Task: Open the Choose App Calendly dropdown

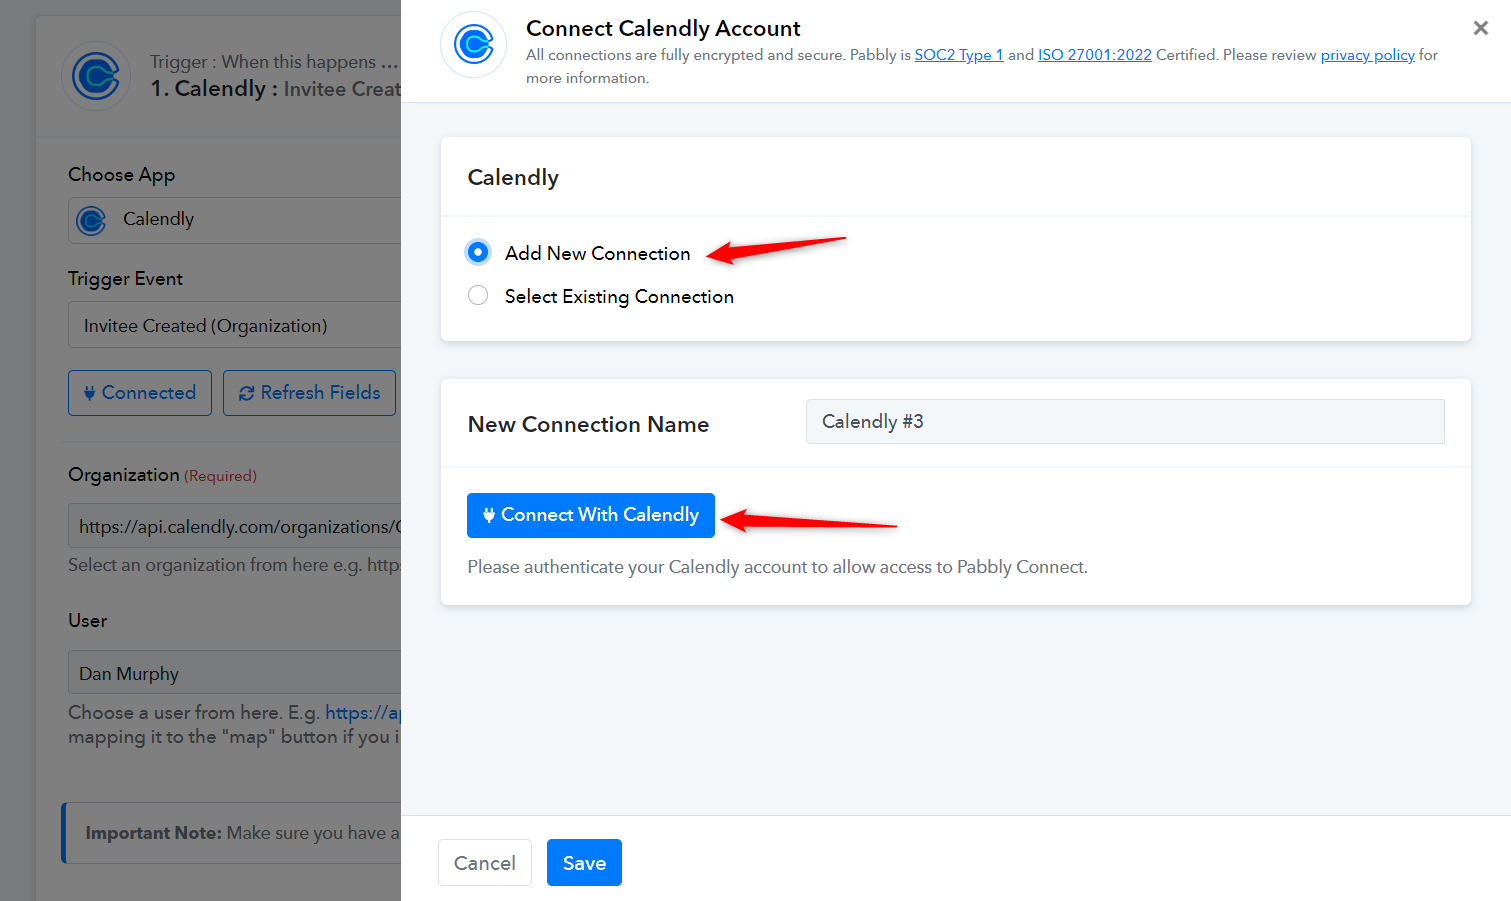Action: click(235, 220)
